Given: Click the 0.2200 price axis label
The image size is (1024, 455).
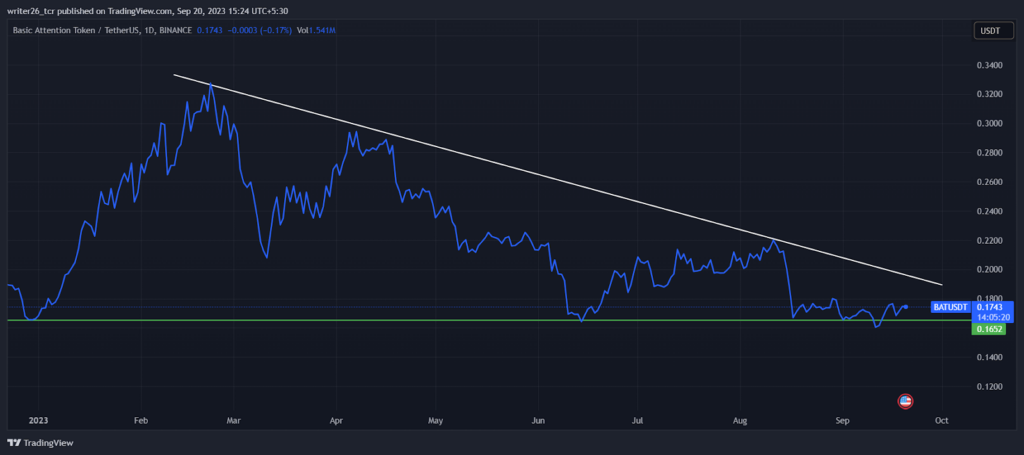Looking at the screenshot, I should point(987,241).
